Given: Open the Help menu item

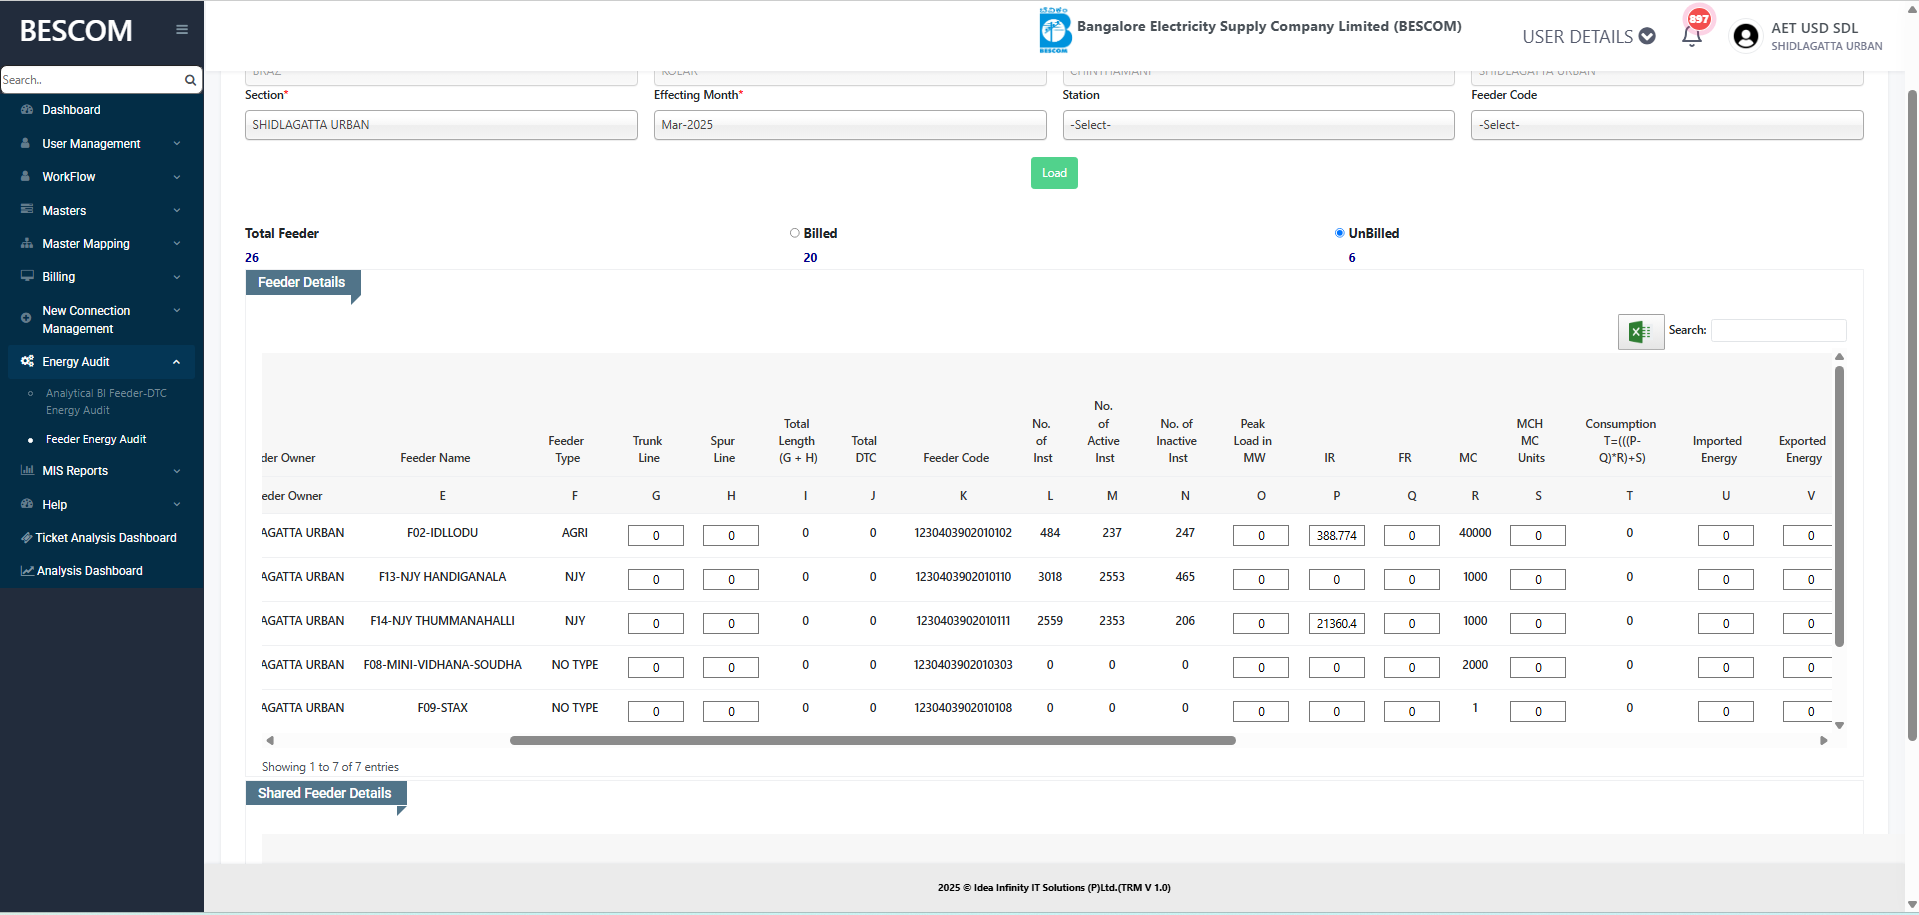Looking at the screenshot, I should [x=54, y=505].
